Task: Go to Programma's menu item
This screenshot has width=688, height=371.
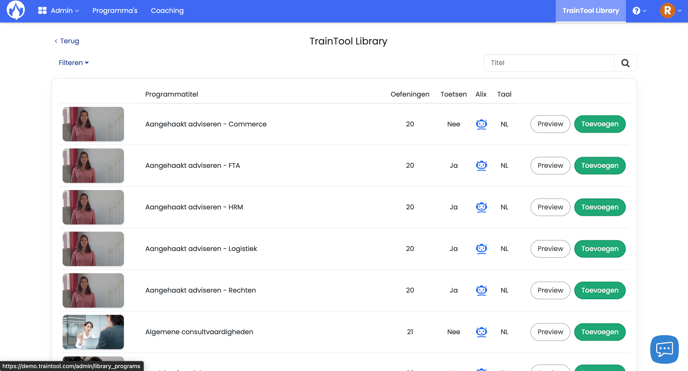Action: click(115, 11)
